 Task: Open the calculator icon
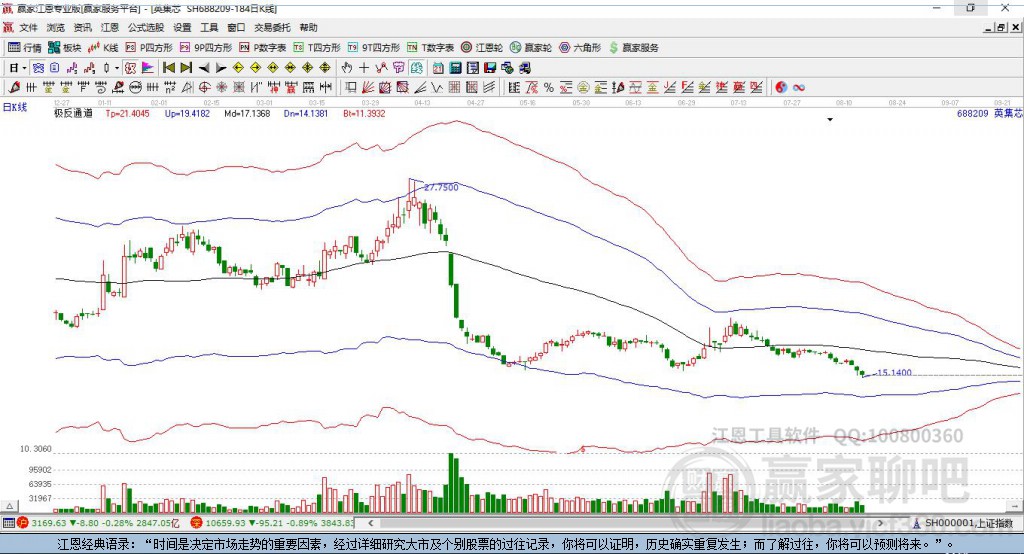click(x=455, y=68)
